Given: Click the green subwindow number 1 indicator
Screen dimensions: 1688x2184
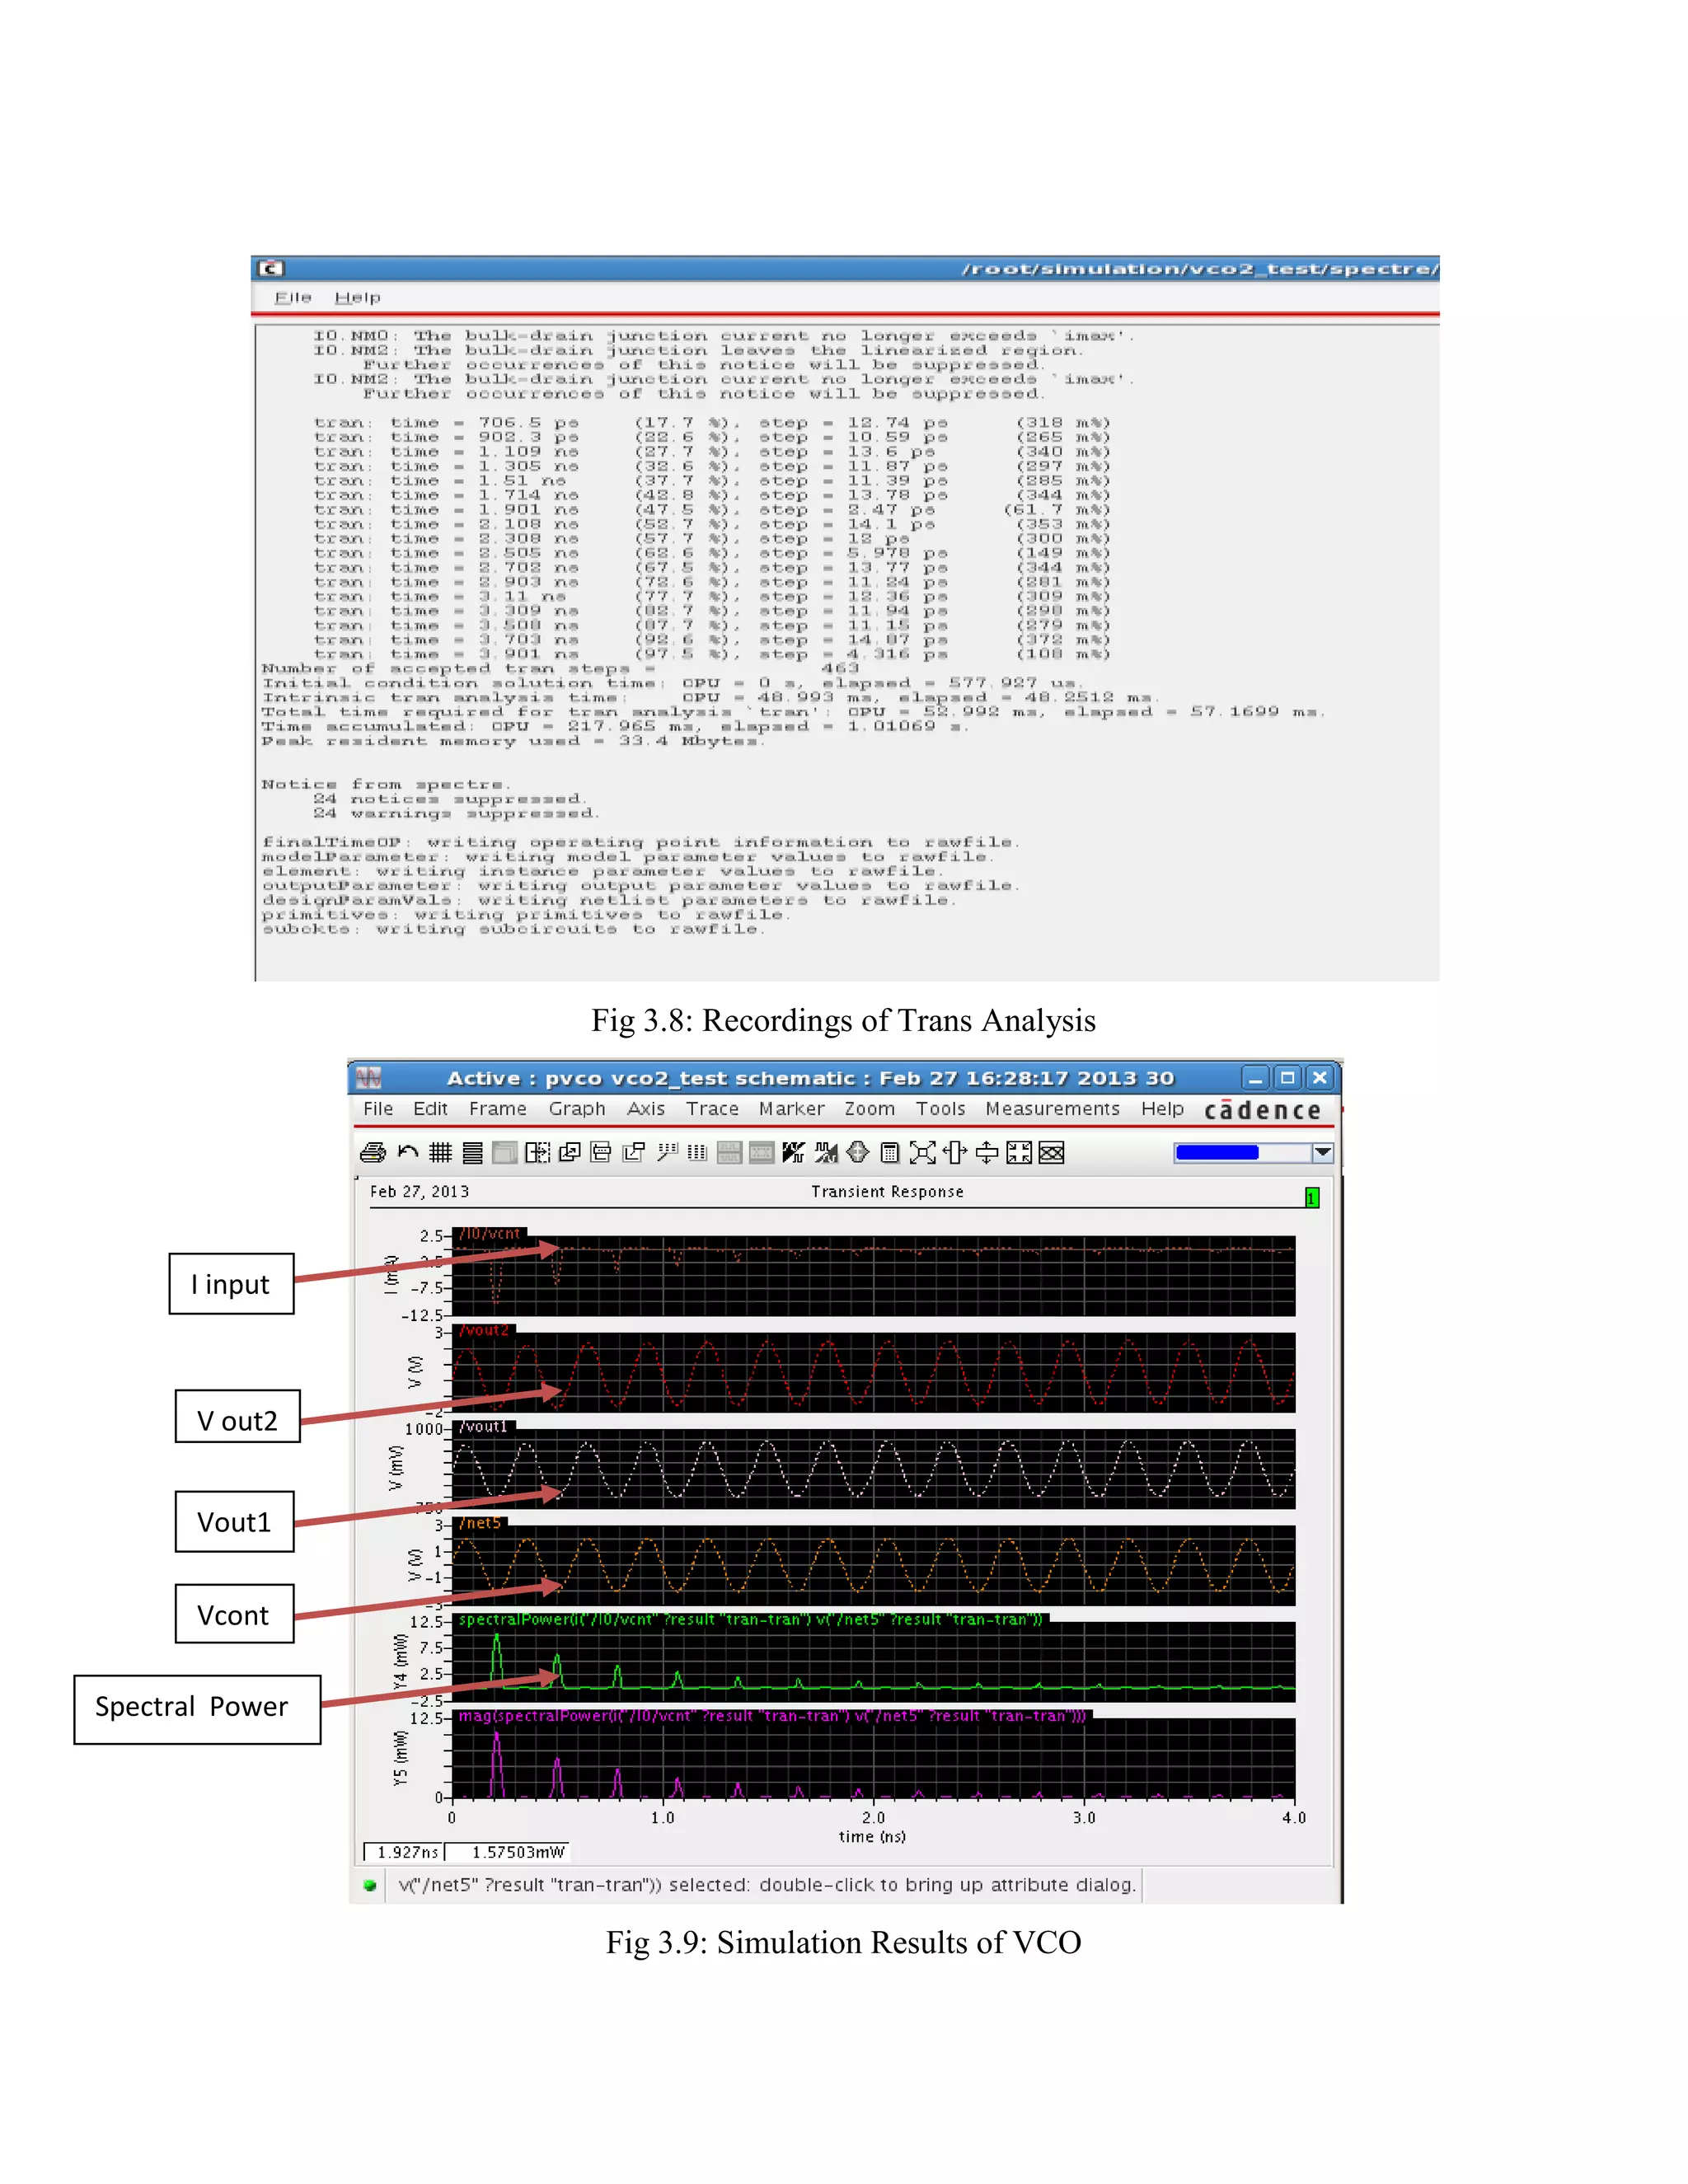Looking at the screenshot, I should tap(1312, 1197).
